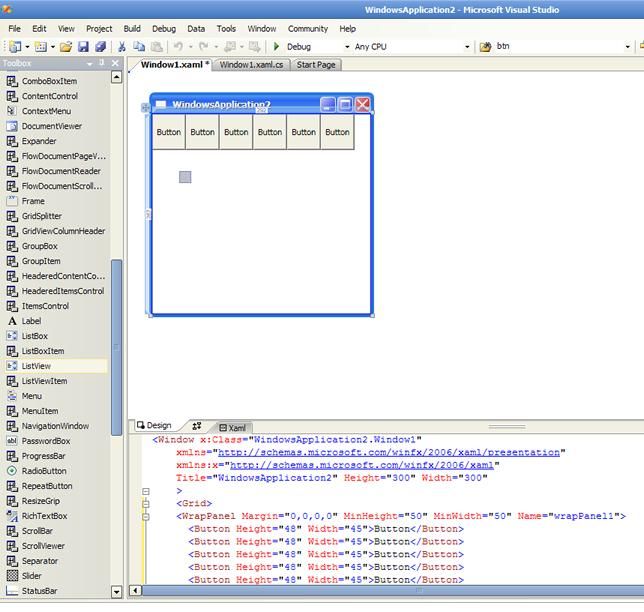
Task: Open the Undo history dropdown arrow
Action: click(191, 47)
